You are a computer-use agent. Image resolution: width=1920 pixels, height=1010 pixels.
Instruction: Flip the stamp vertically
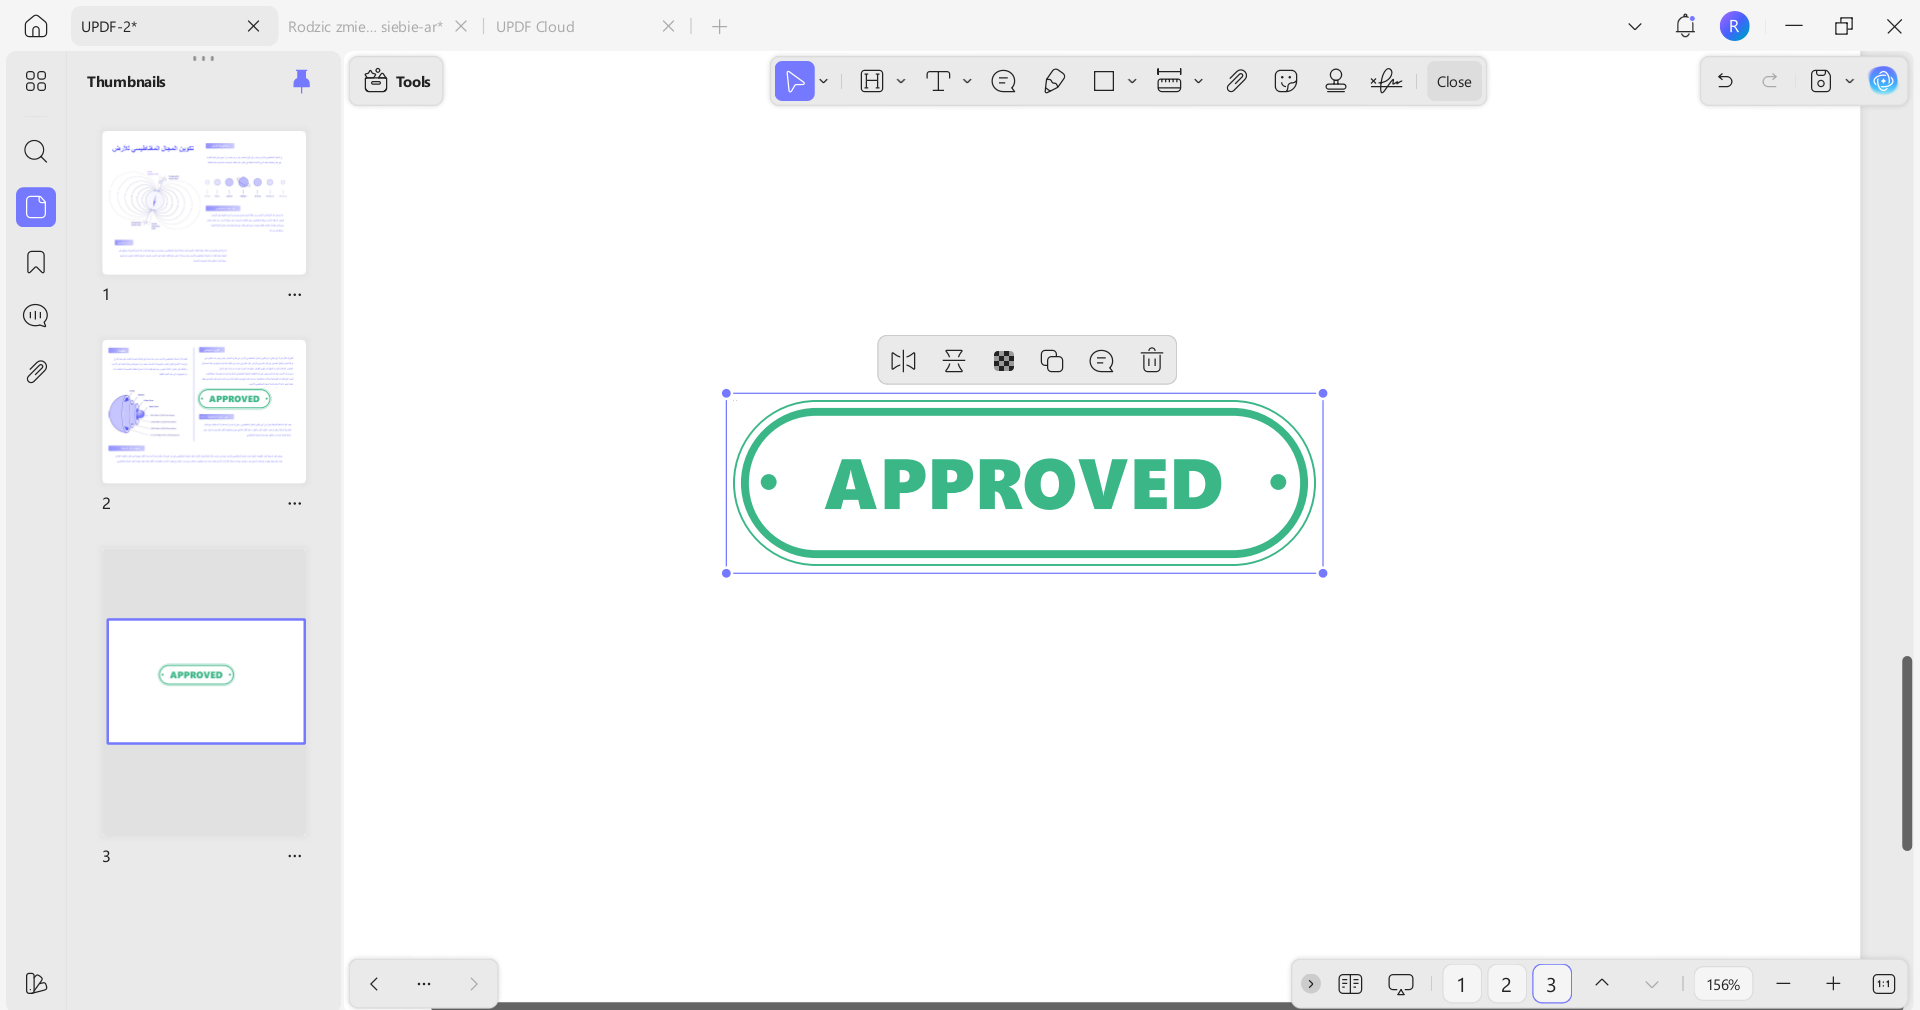pos(954,361)
